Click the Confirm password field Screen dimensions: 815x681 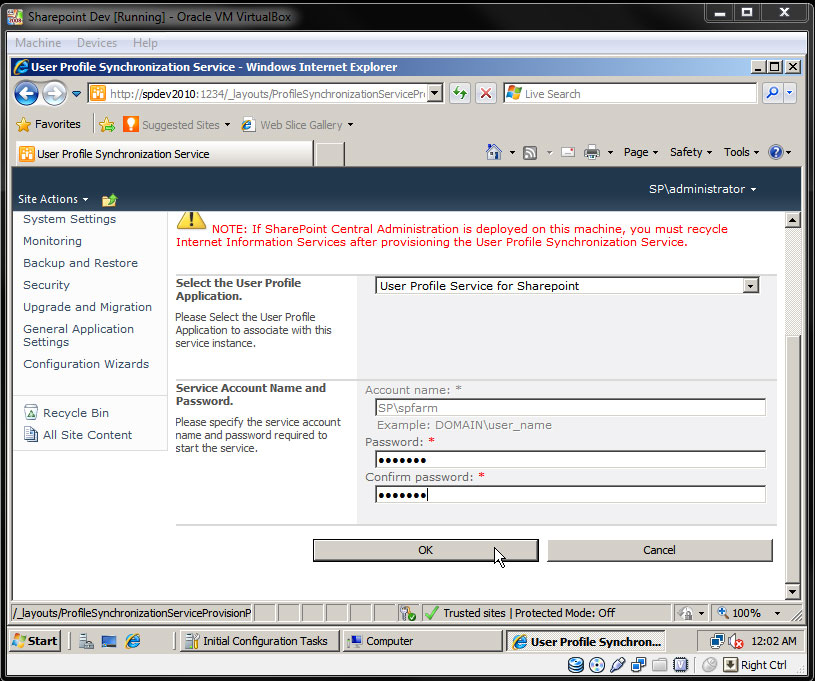pyautogui.click(x=570, y=494)
